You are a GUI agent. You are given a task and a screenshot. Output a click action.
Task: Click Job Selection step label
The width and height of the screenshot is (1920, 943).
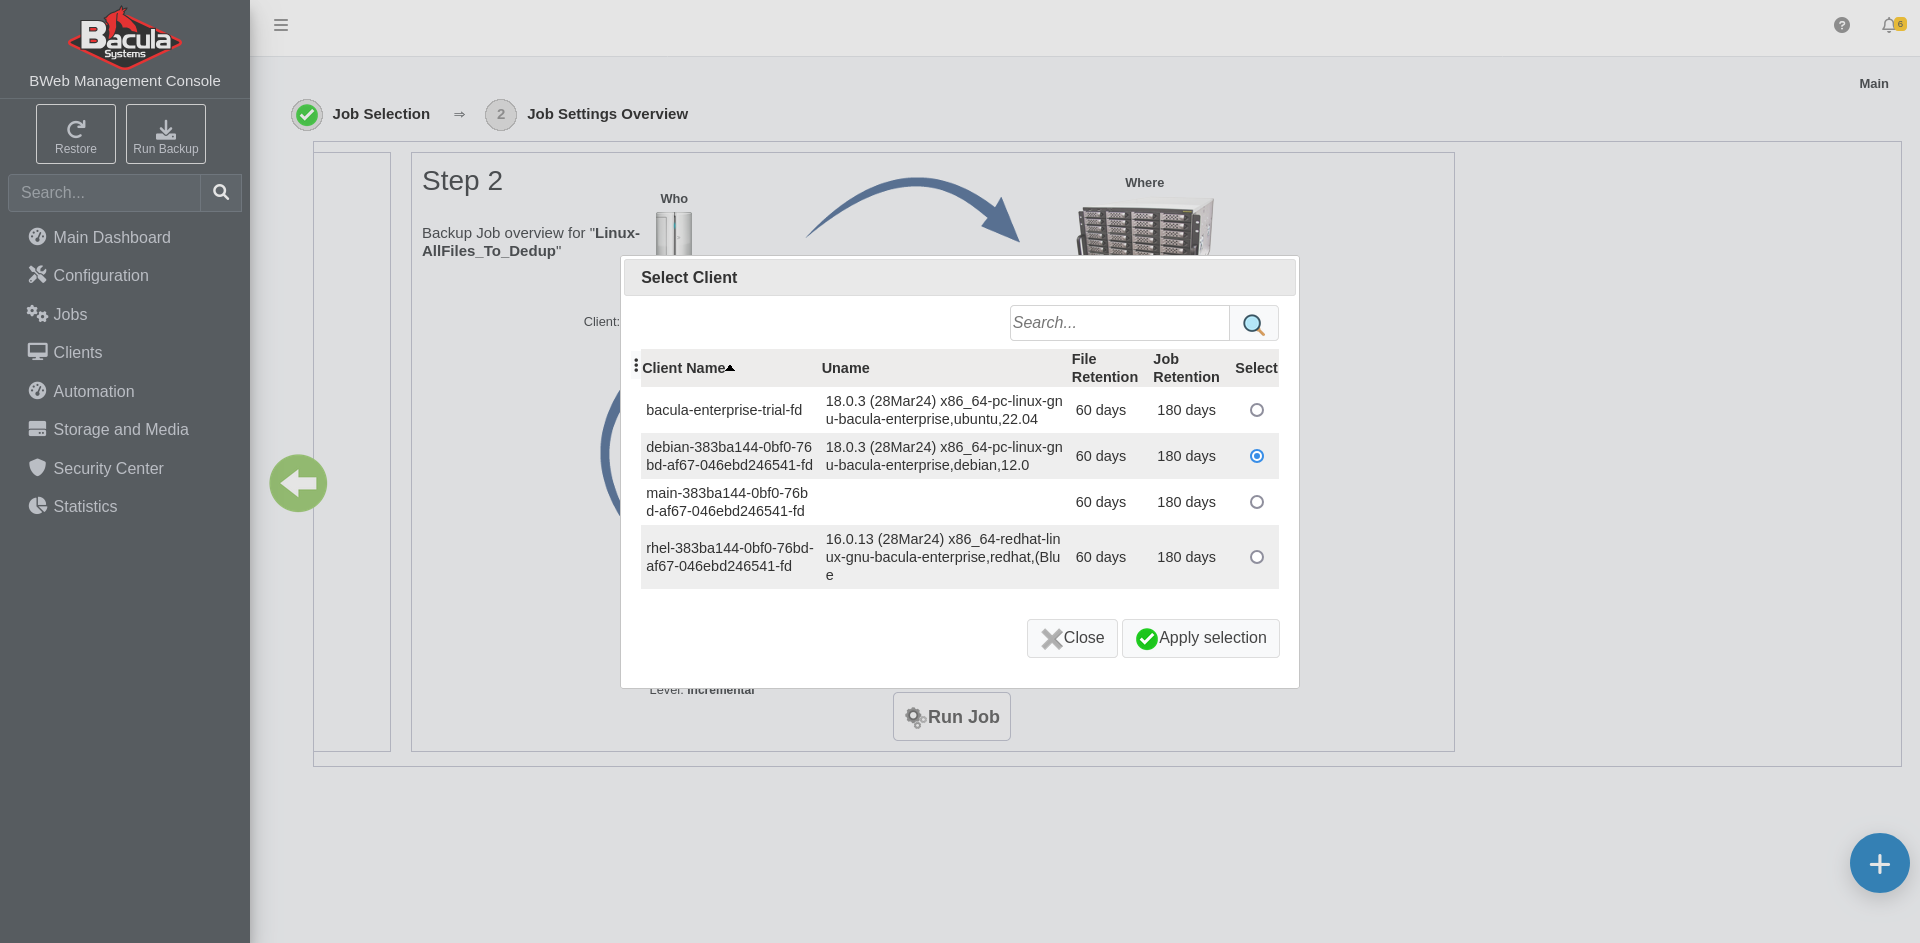pos(381,114)
